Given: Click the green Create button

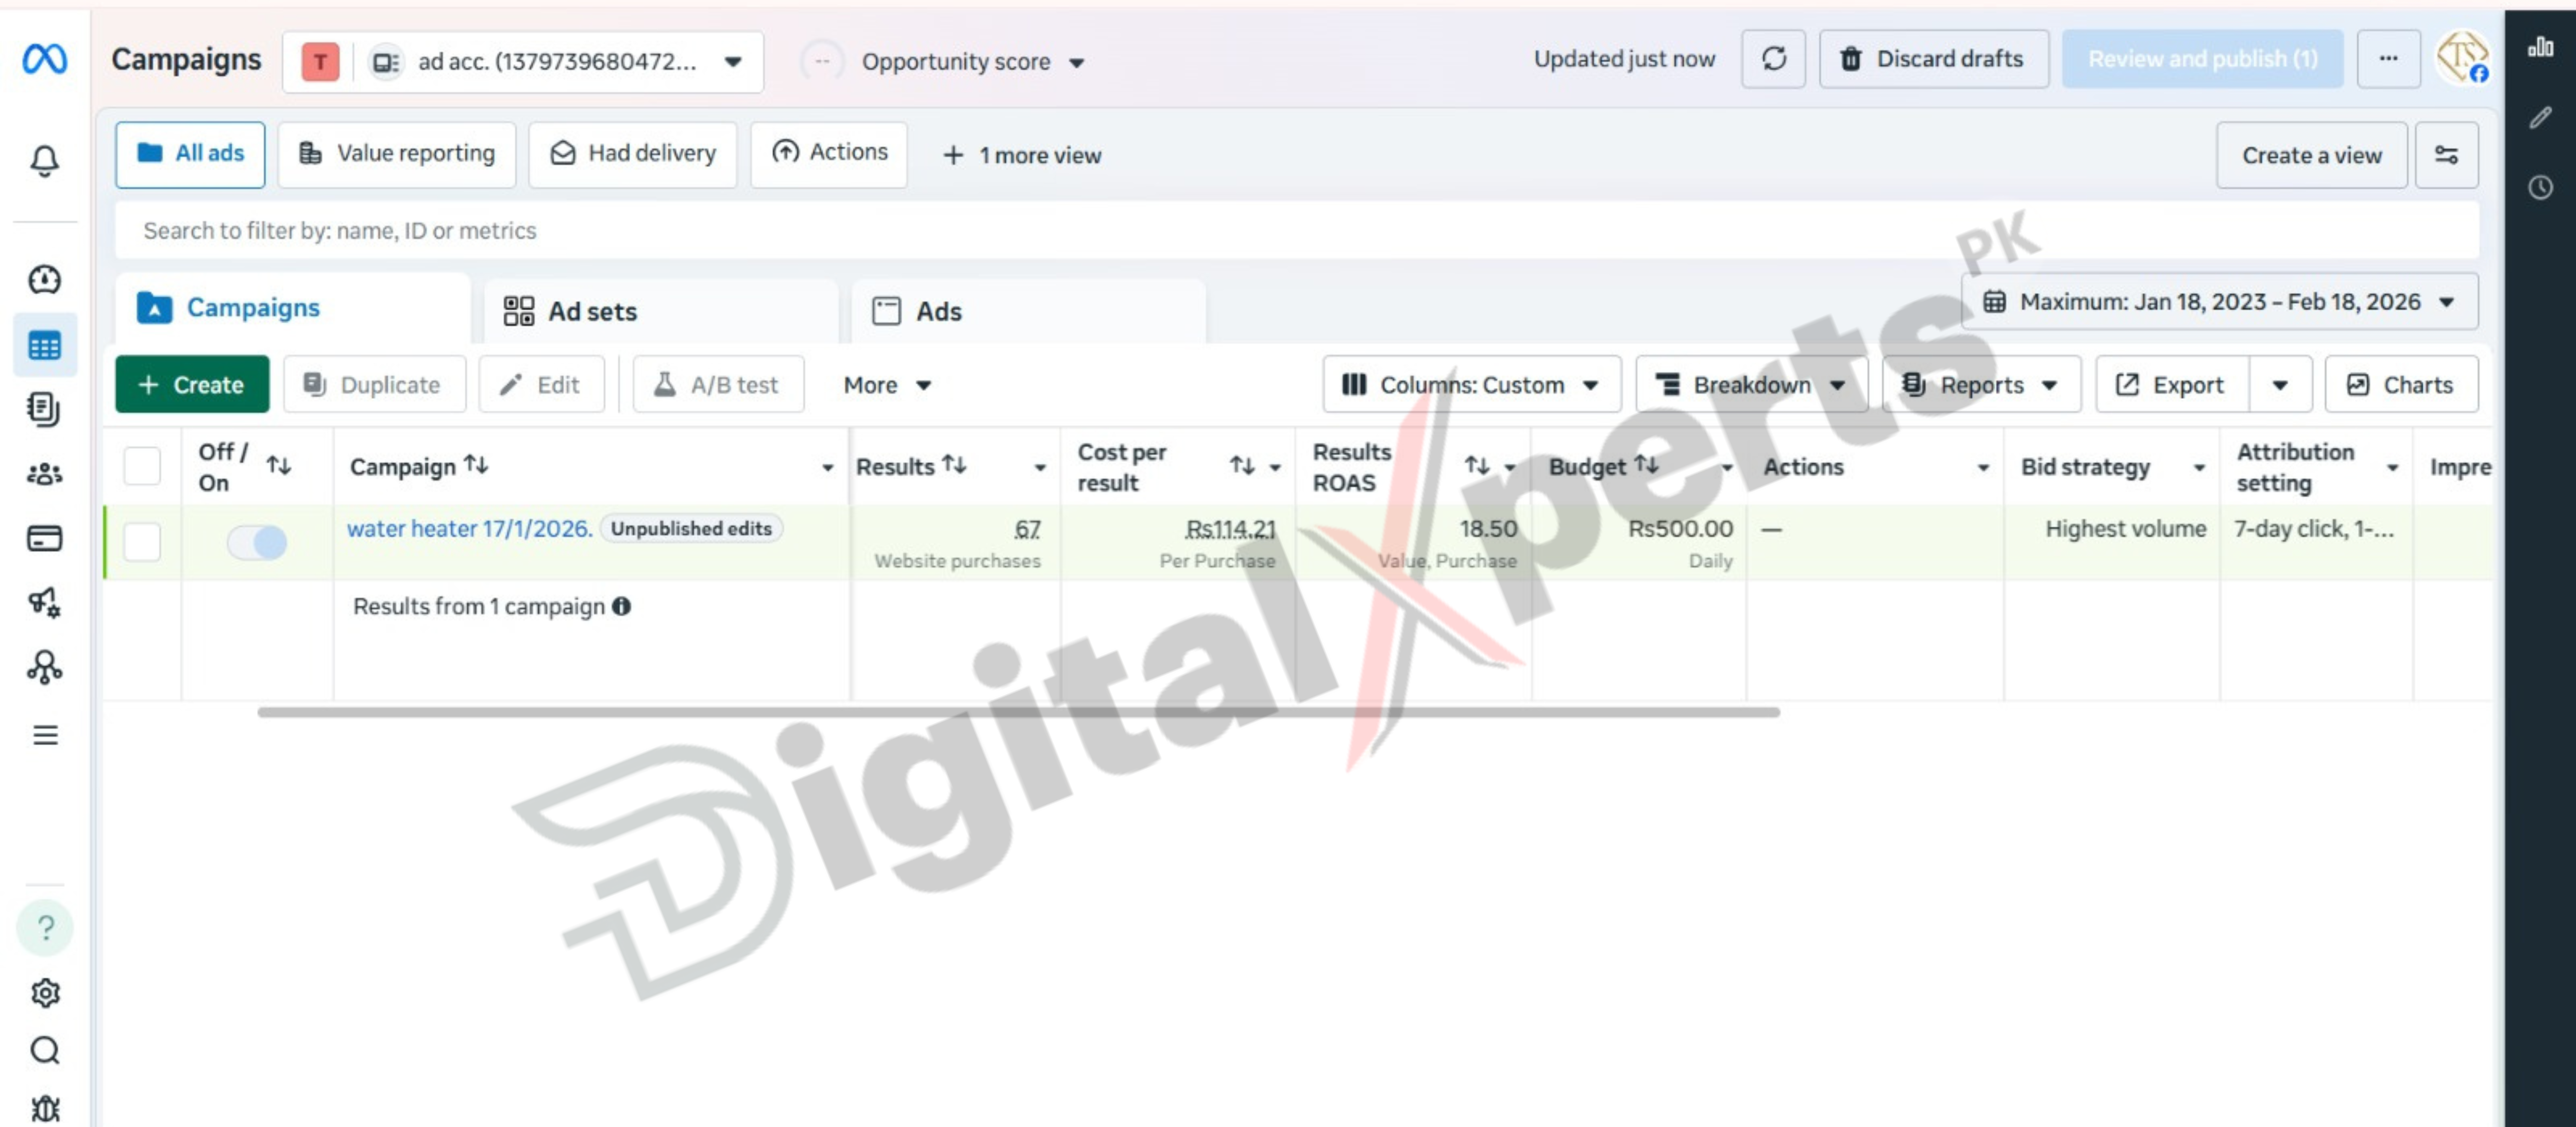Looking at the screenshot, I should [x=192, y=385].
